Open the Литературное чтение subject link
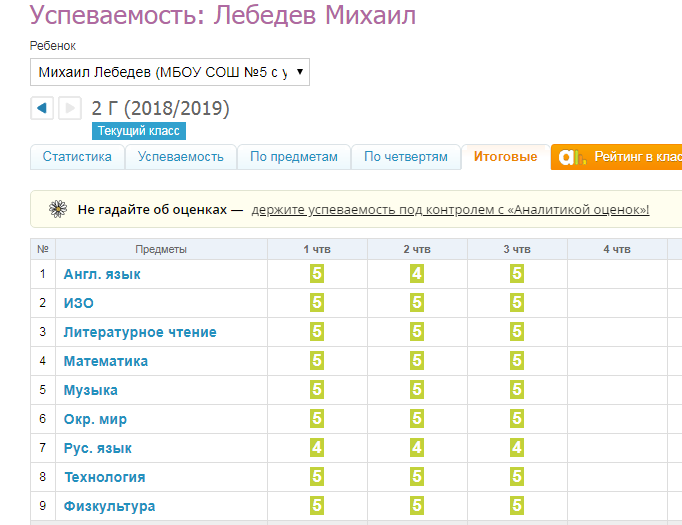 (x=140, y=332)
